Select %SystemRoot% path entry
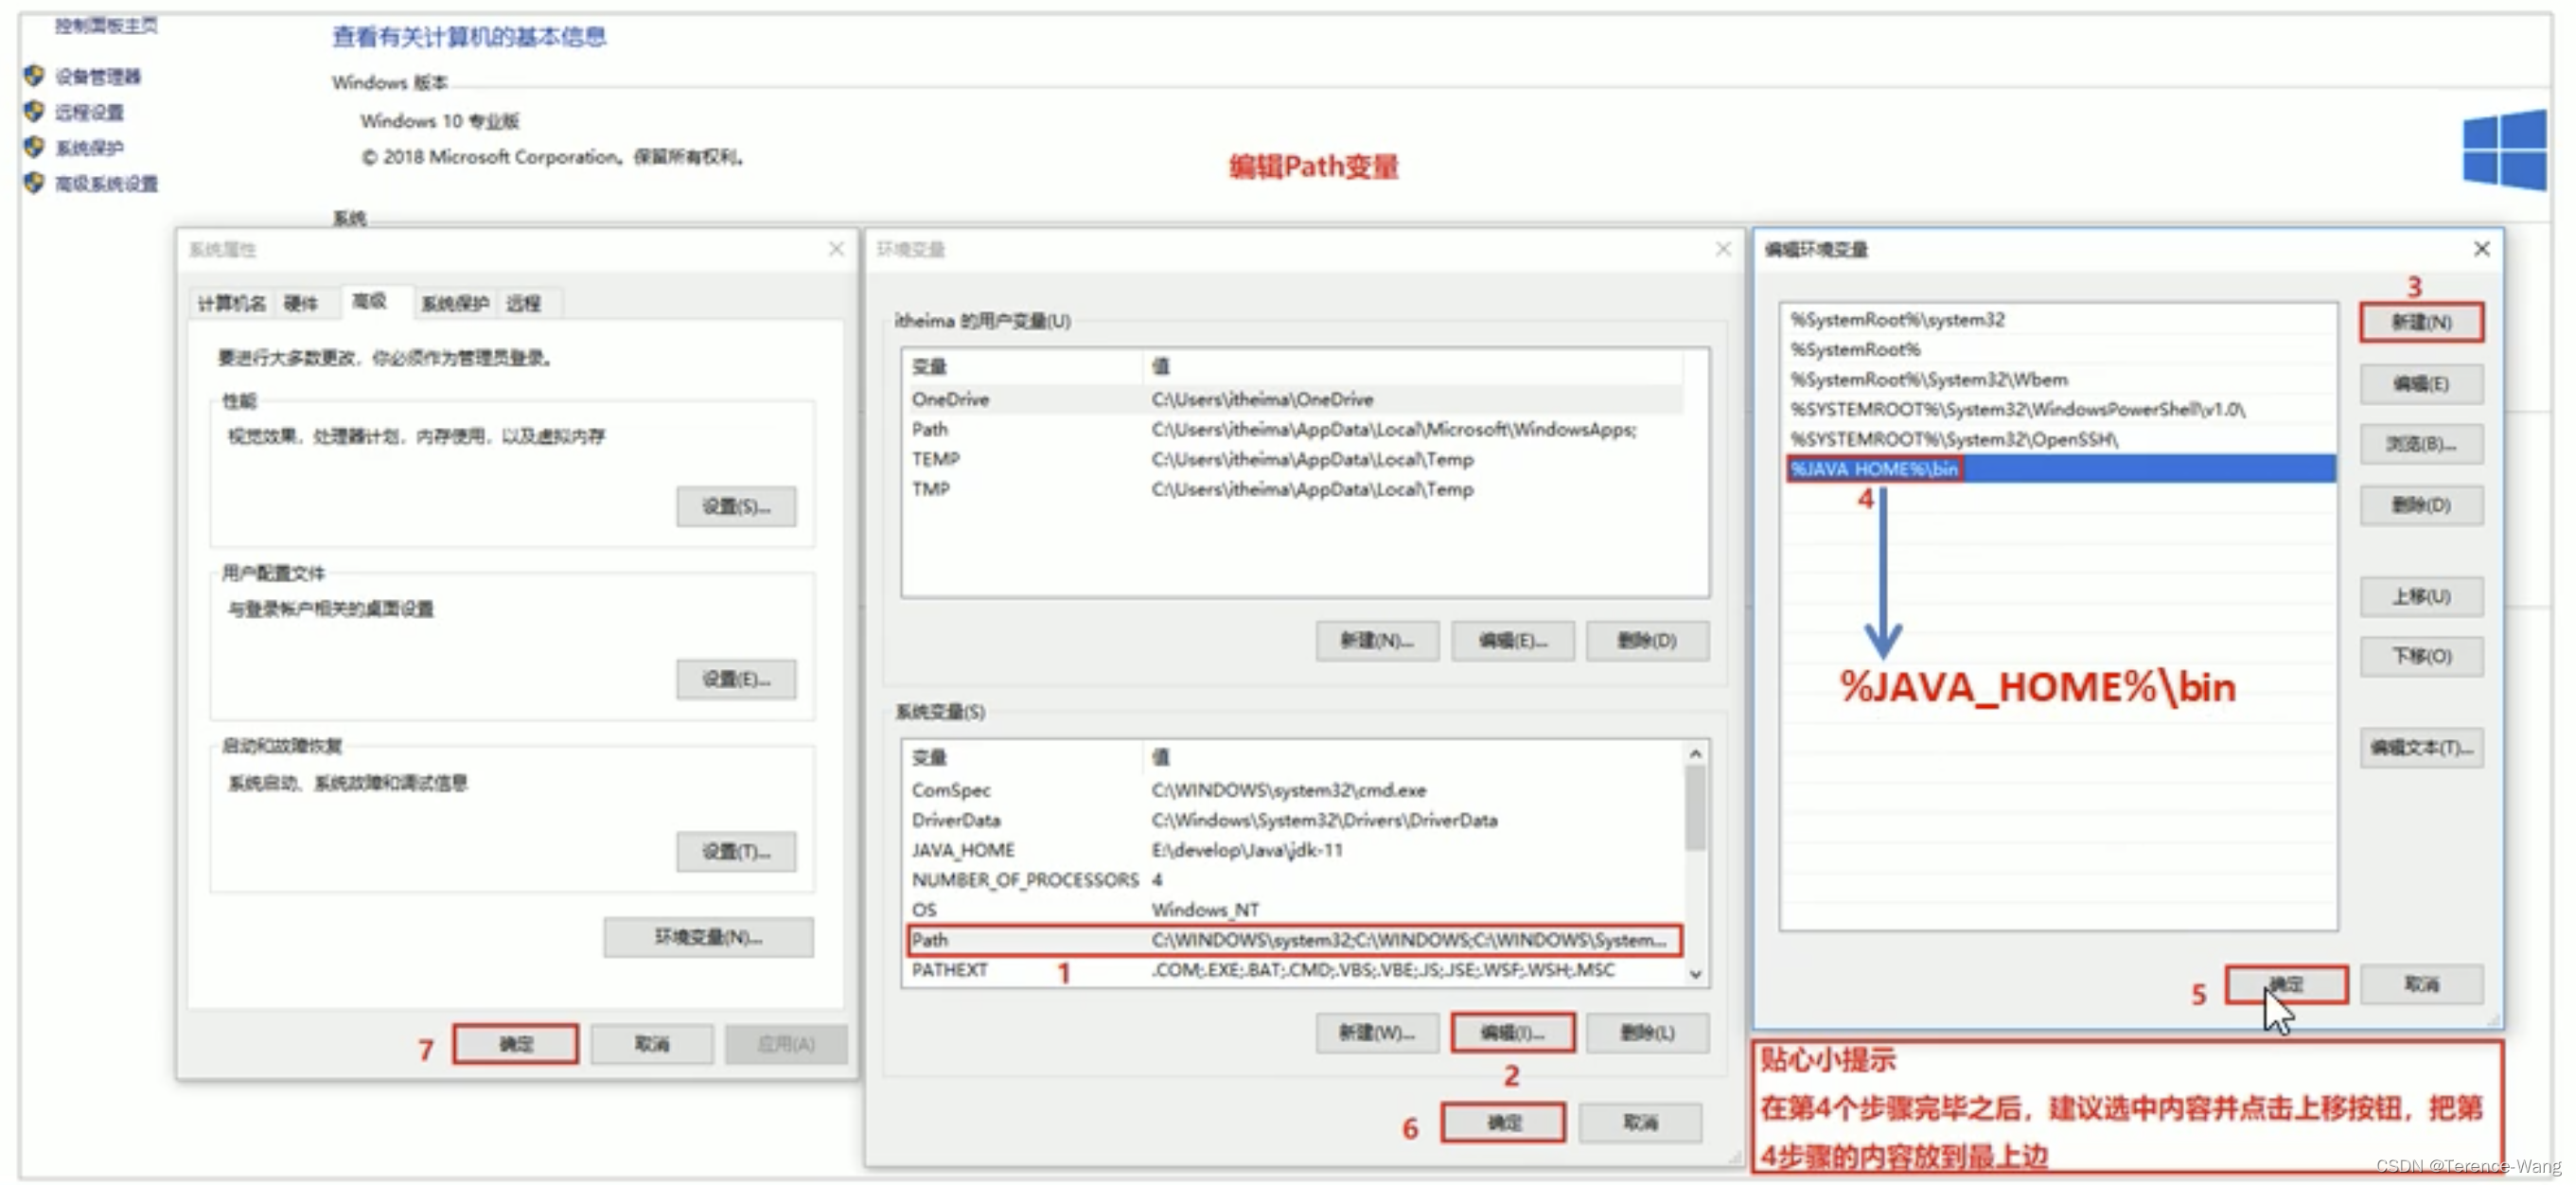 coord(2059,349)
